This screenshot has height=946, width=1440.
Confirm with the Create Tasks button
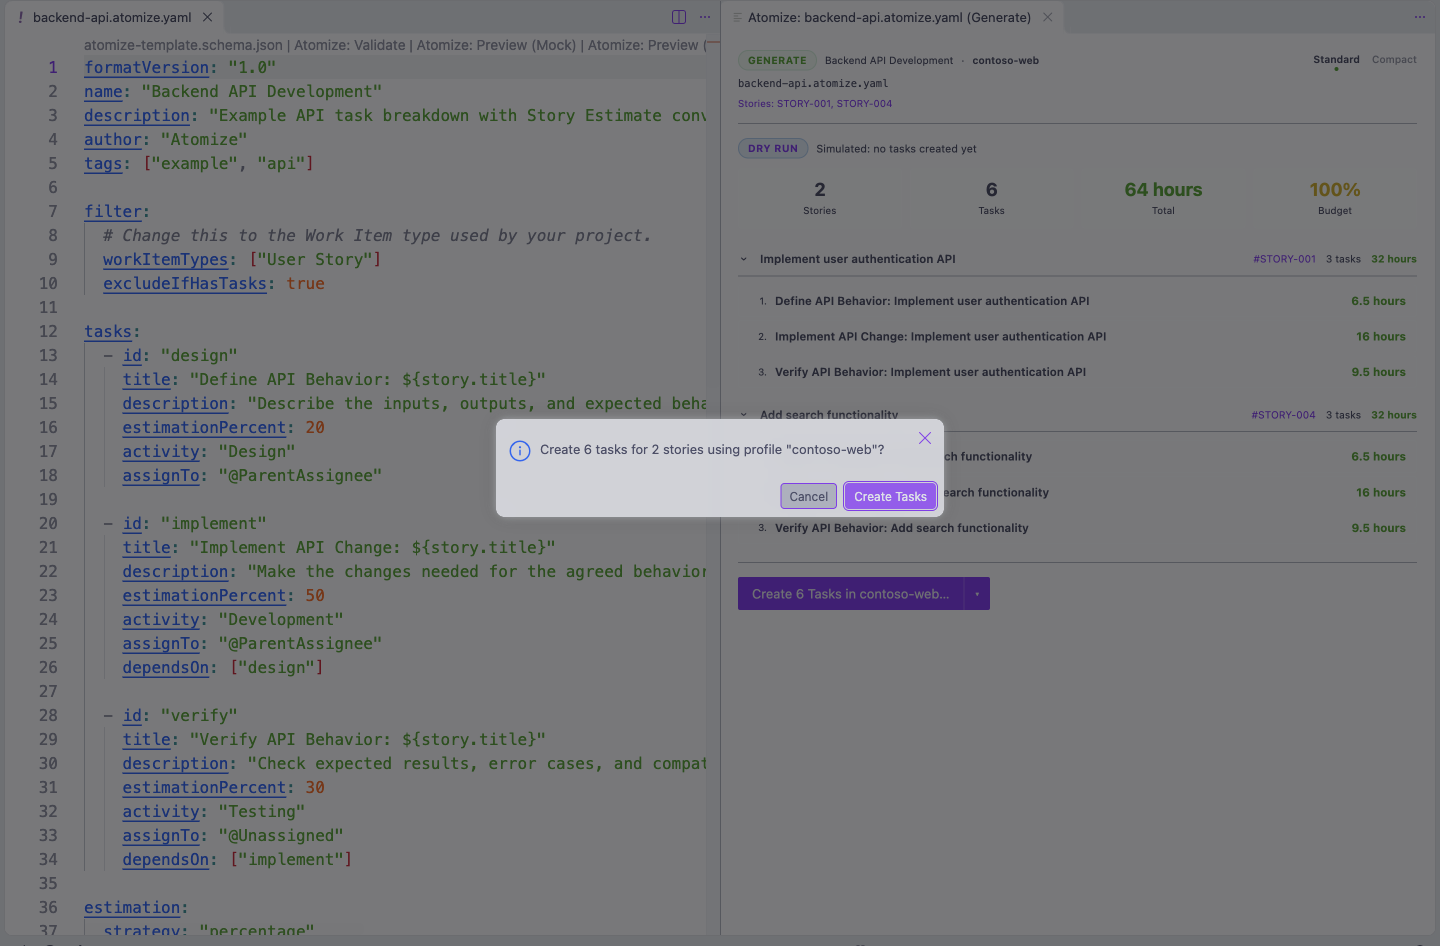tap(890, 496)
